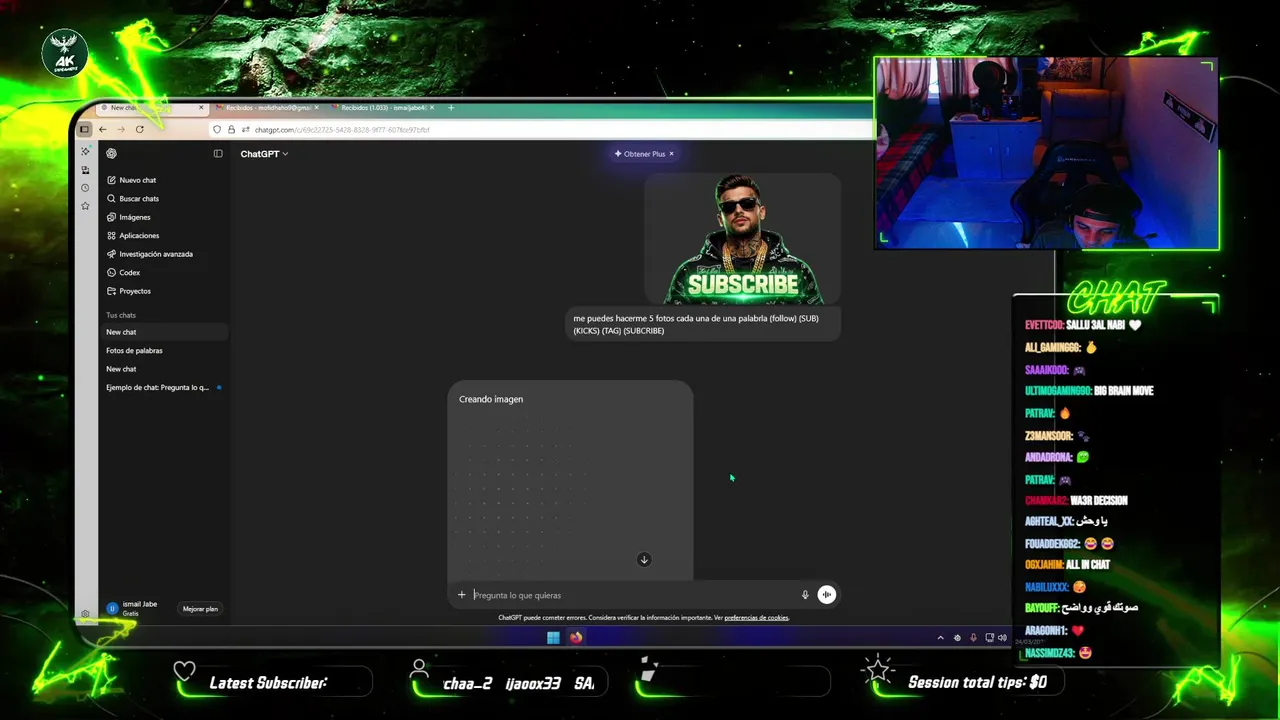Screen dimensions: 1280x720
Task: Open Investigación avanzada
Action: tap(149, 254)
